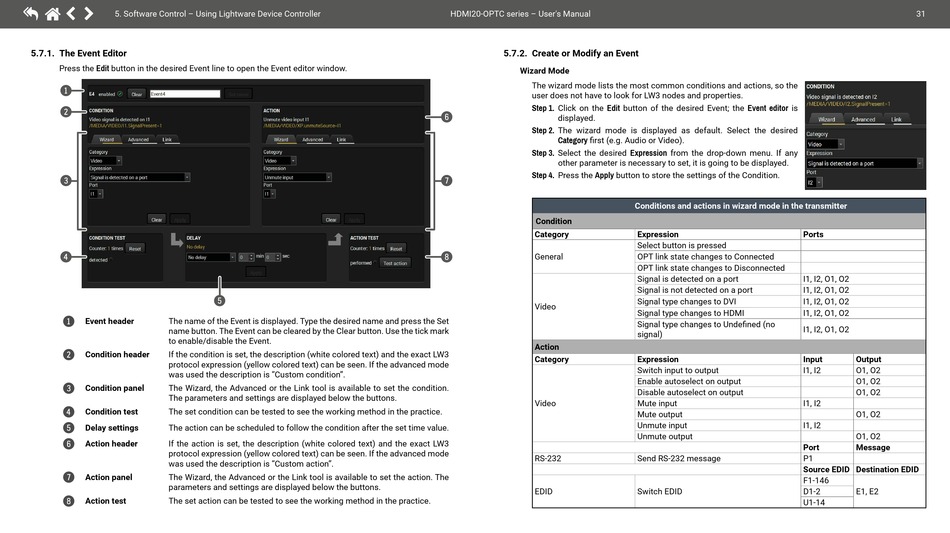The image size is (950, 533).
Task: Open the 'Unmute input' Expression dropdown
Action: coord(297,177)
